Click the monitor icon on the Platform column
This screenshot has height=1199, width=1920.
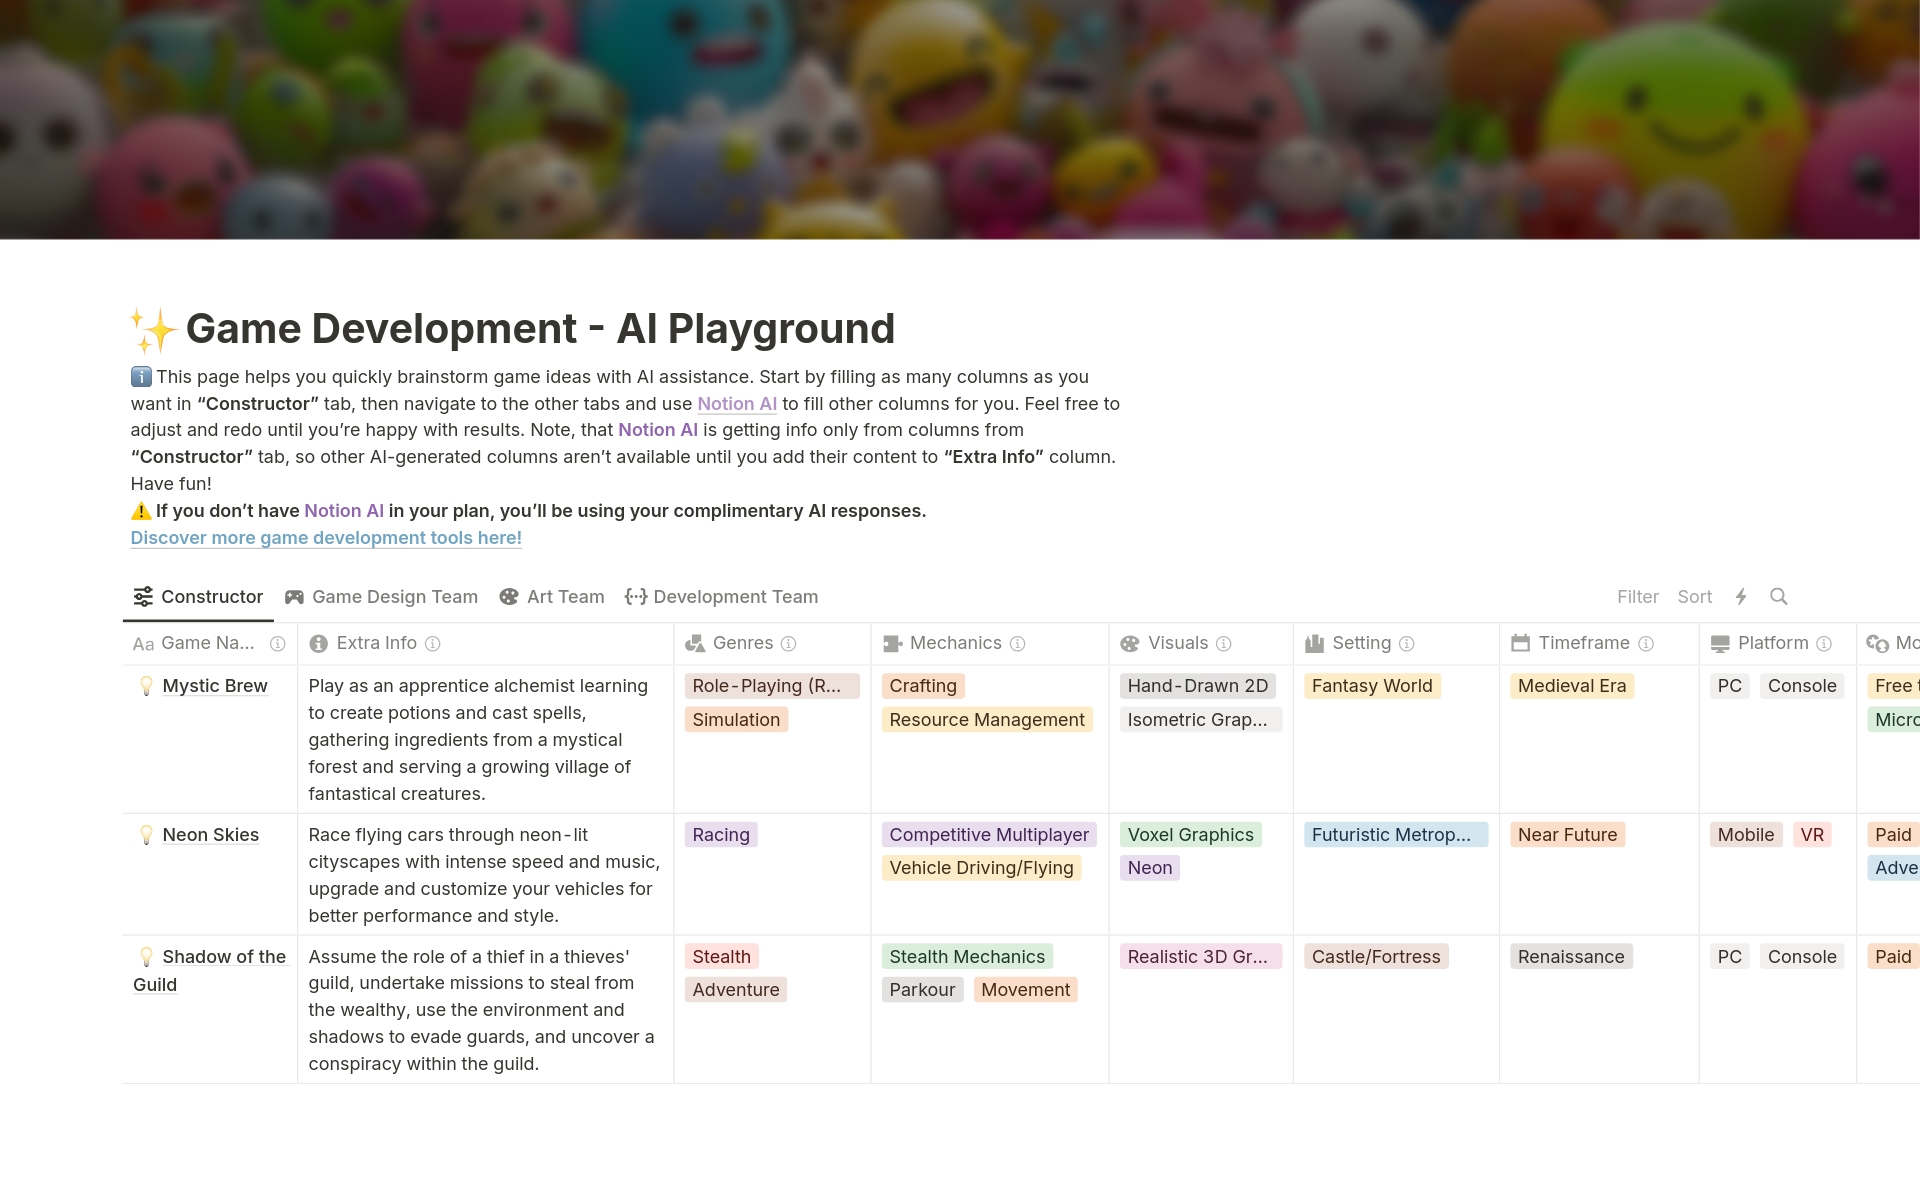[1720, 643]
